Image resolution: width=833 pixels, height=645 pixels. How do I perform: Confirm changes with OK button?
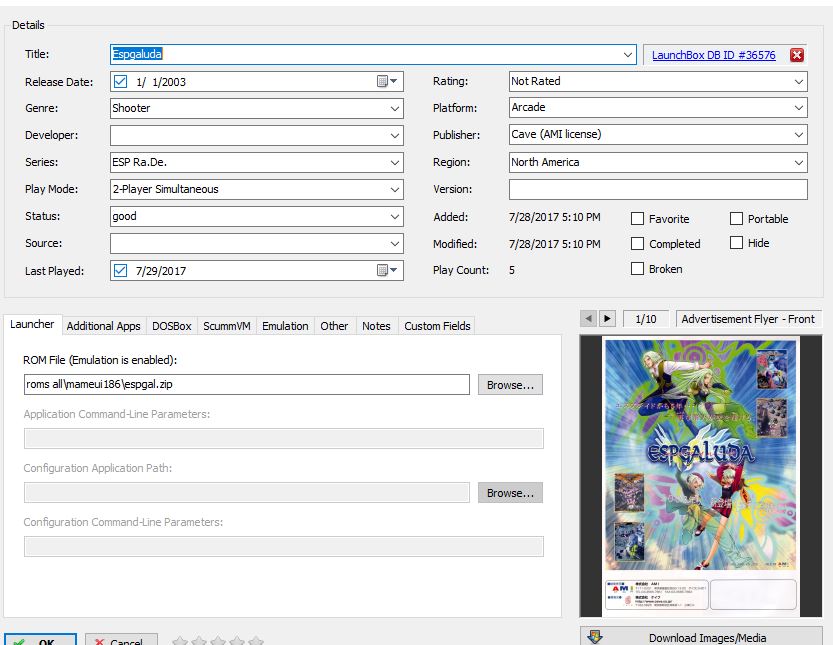point(40,640)
